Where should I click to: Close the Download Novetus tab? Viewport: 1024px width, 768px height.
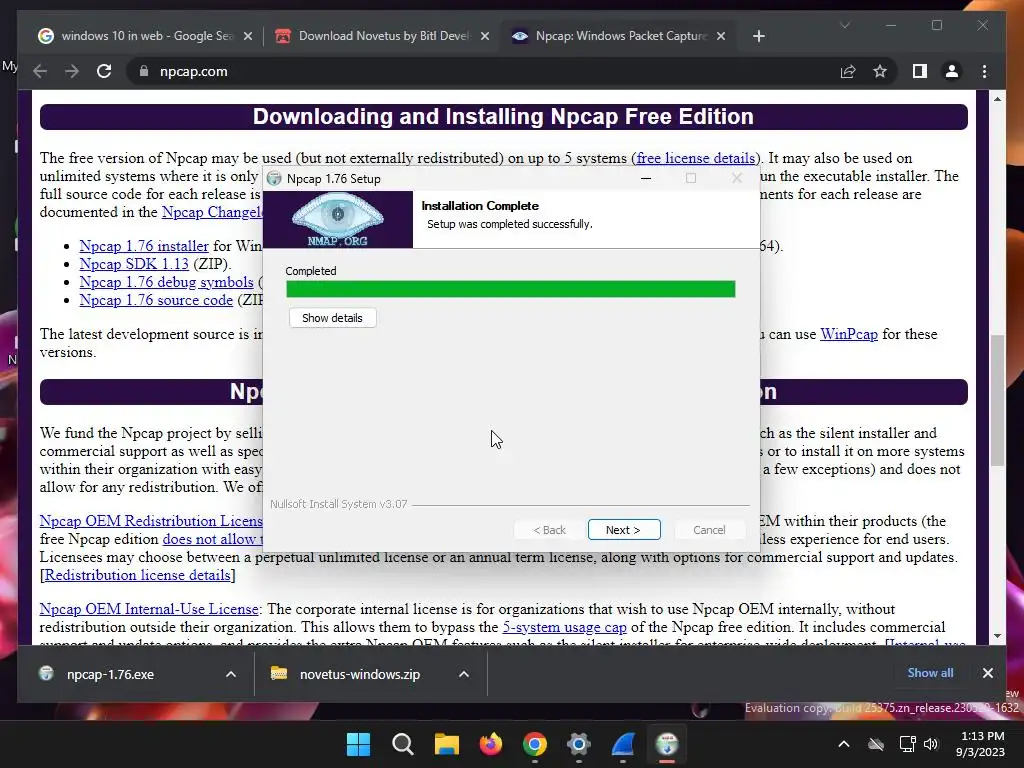(x=485, y=36)
